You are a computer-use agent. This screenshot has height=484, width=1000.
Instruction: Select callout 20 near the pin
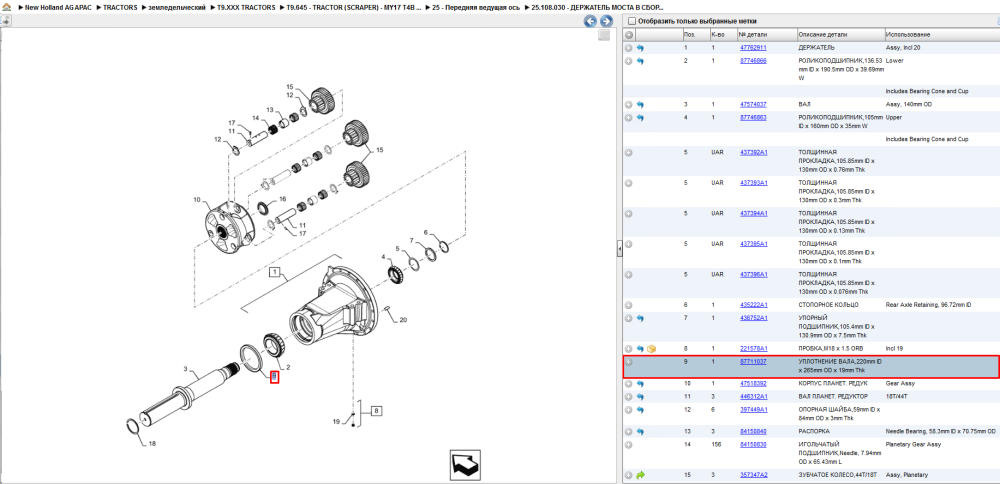click(402, 319)
